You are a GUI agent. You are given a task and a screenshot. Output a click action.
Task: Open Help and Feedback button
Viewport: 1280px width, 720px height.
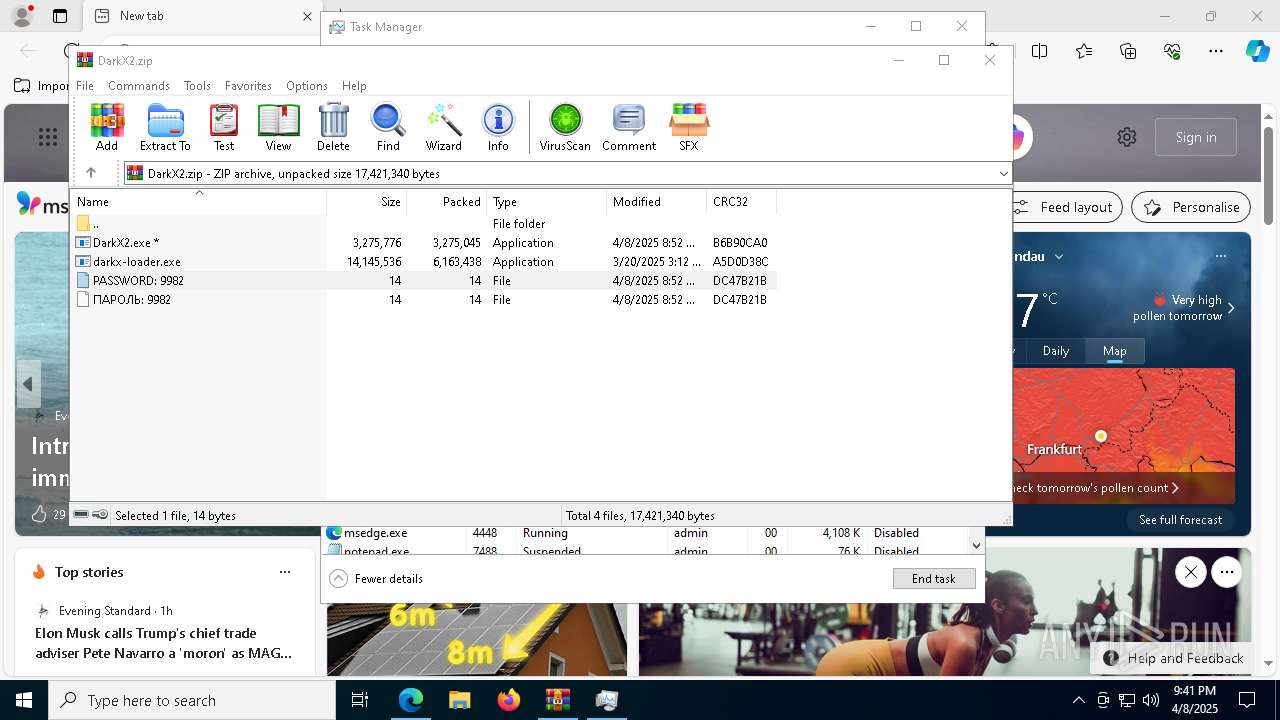click(1174, 658)
